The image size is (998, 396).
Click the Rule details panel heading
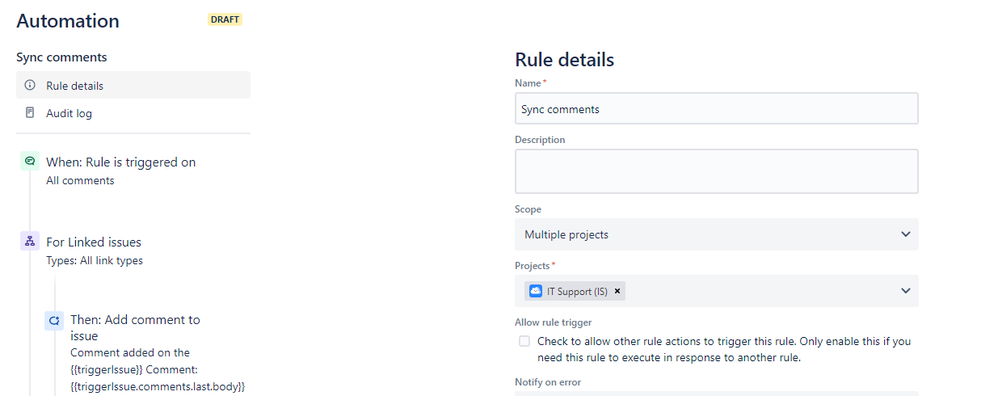(564, 60)
